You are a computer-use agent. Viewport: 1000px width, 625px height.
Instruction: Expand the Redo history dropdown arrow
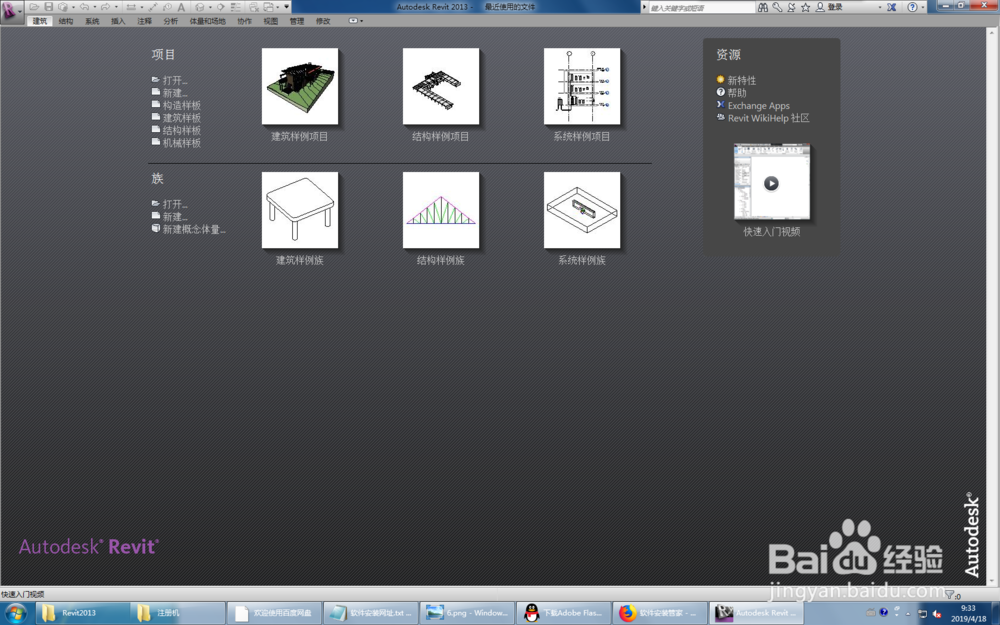point(117,7)
